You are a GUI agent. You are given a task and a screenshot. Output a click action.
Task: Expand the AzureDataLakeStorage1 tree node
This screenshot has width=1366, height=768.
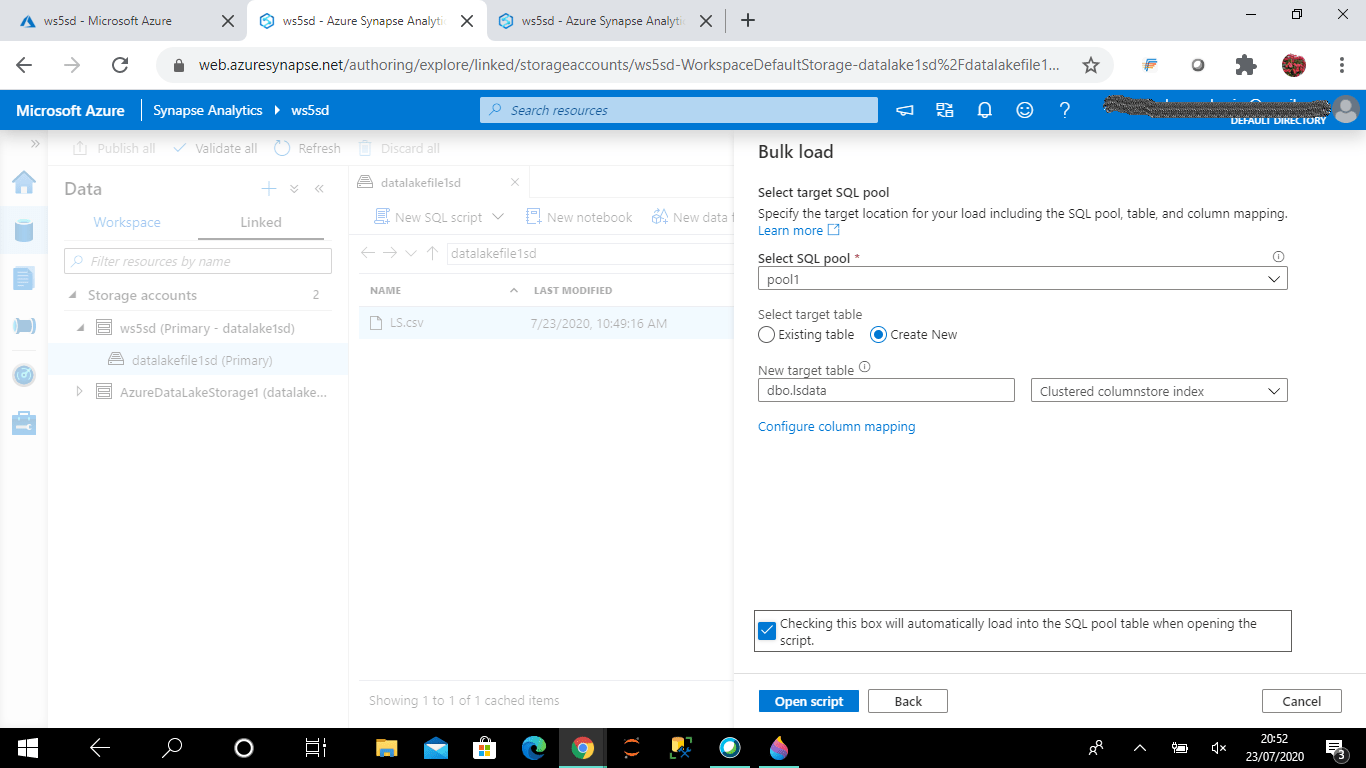pos(80,392)
